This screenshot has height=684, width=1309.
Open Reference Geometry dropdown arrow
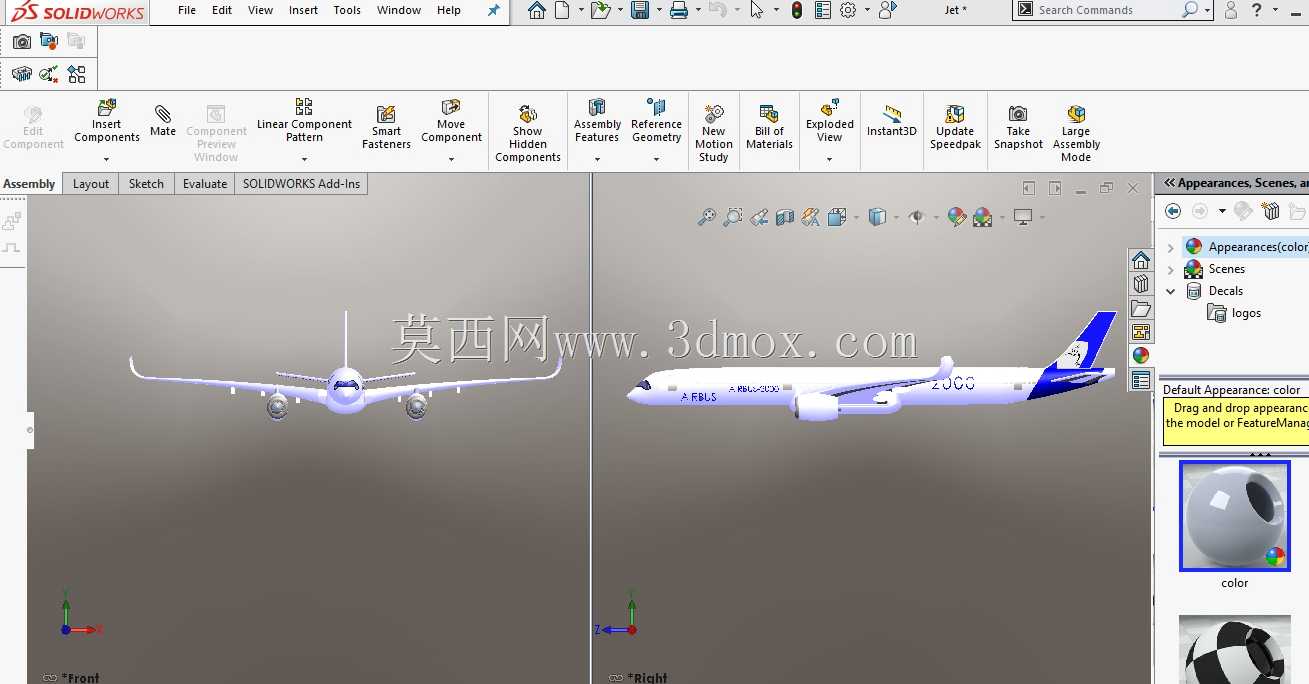(656, 159)
